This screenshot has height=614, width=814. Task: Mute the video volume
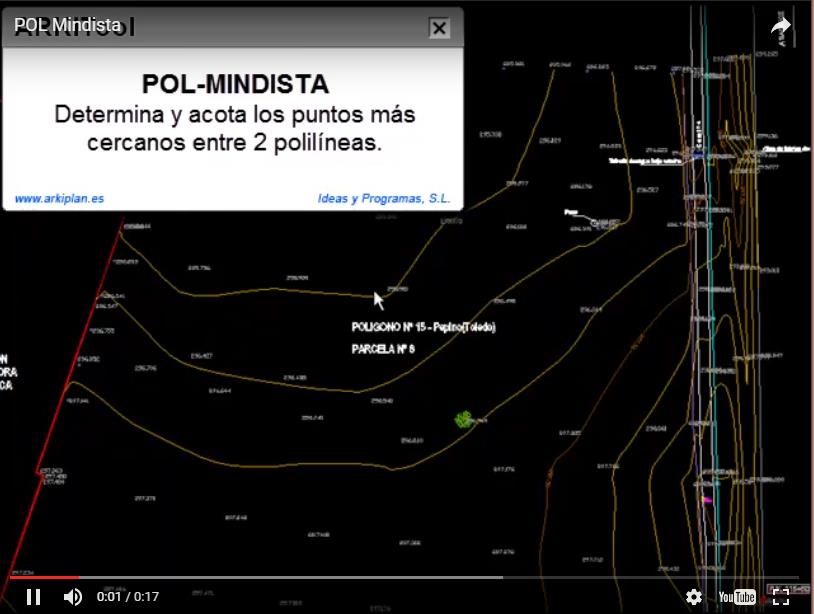click(73, 597)
